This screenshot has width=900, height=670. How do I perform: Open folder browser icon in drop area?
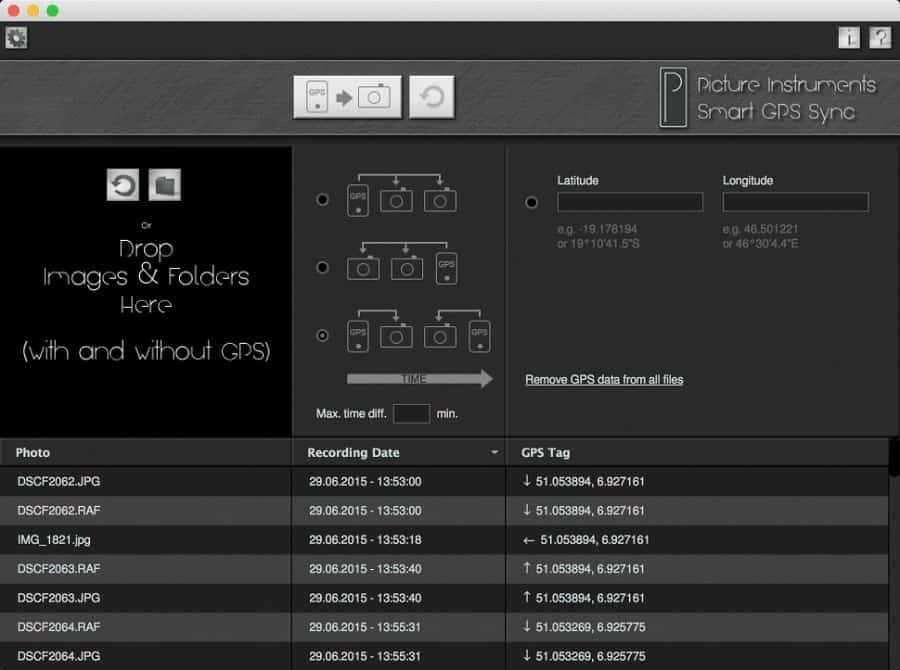(x=165, y=185)
